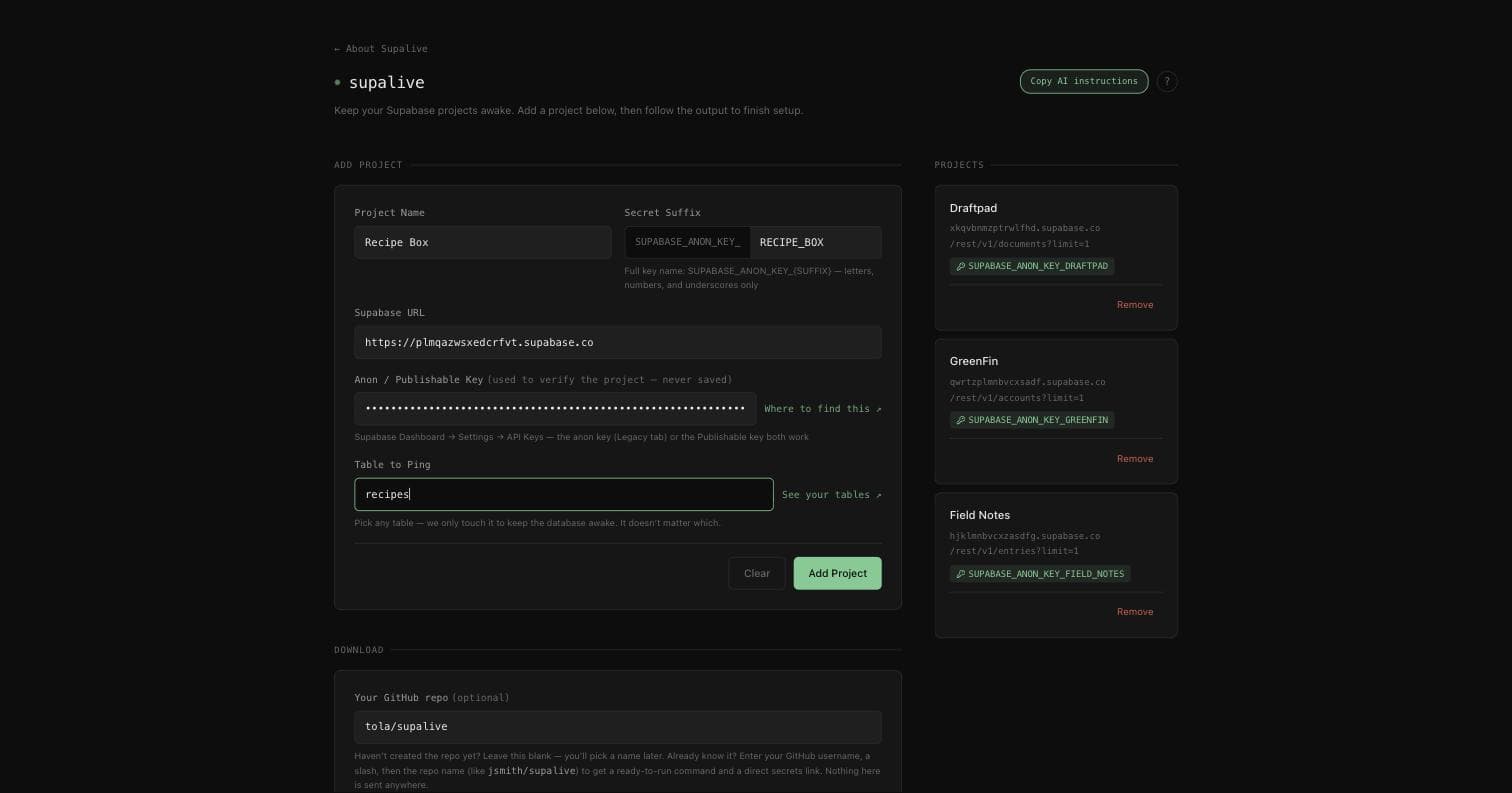Click into the Supabase URL field
This screenshot has width=1512, height=793.
[x=617, y=342]
